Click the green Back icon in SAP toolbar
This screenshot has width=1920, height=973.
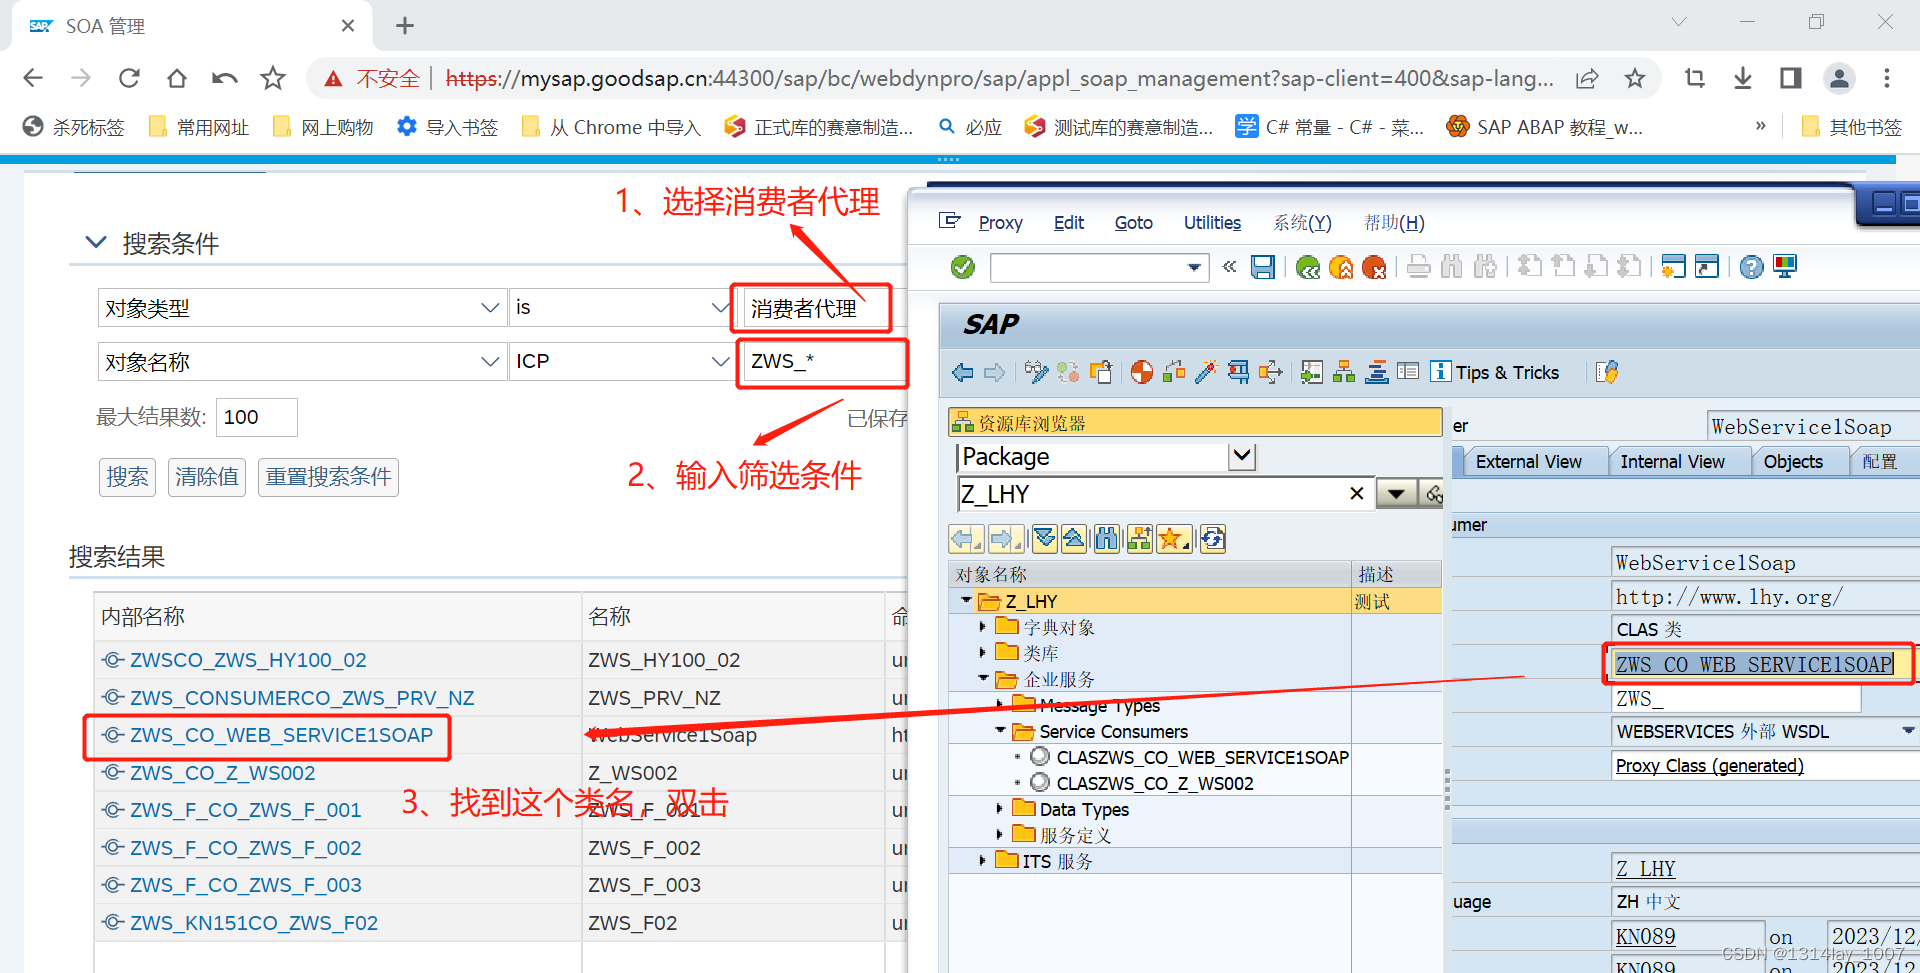(1307, 267)
